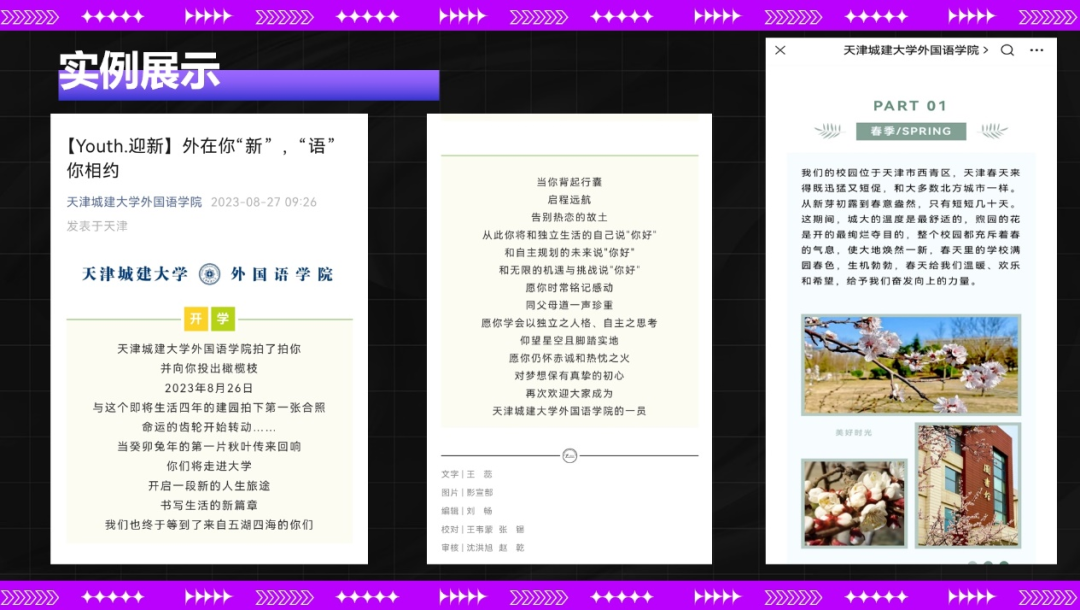
Task: Click the line "愿你时常铭记感动"
Action: coord(570,288)
